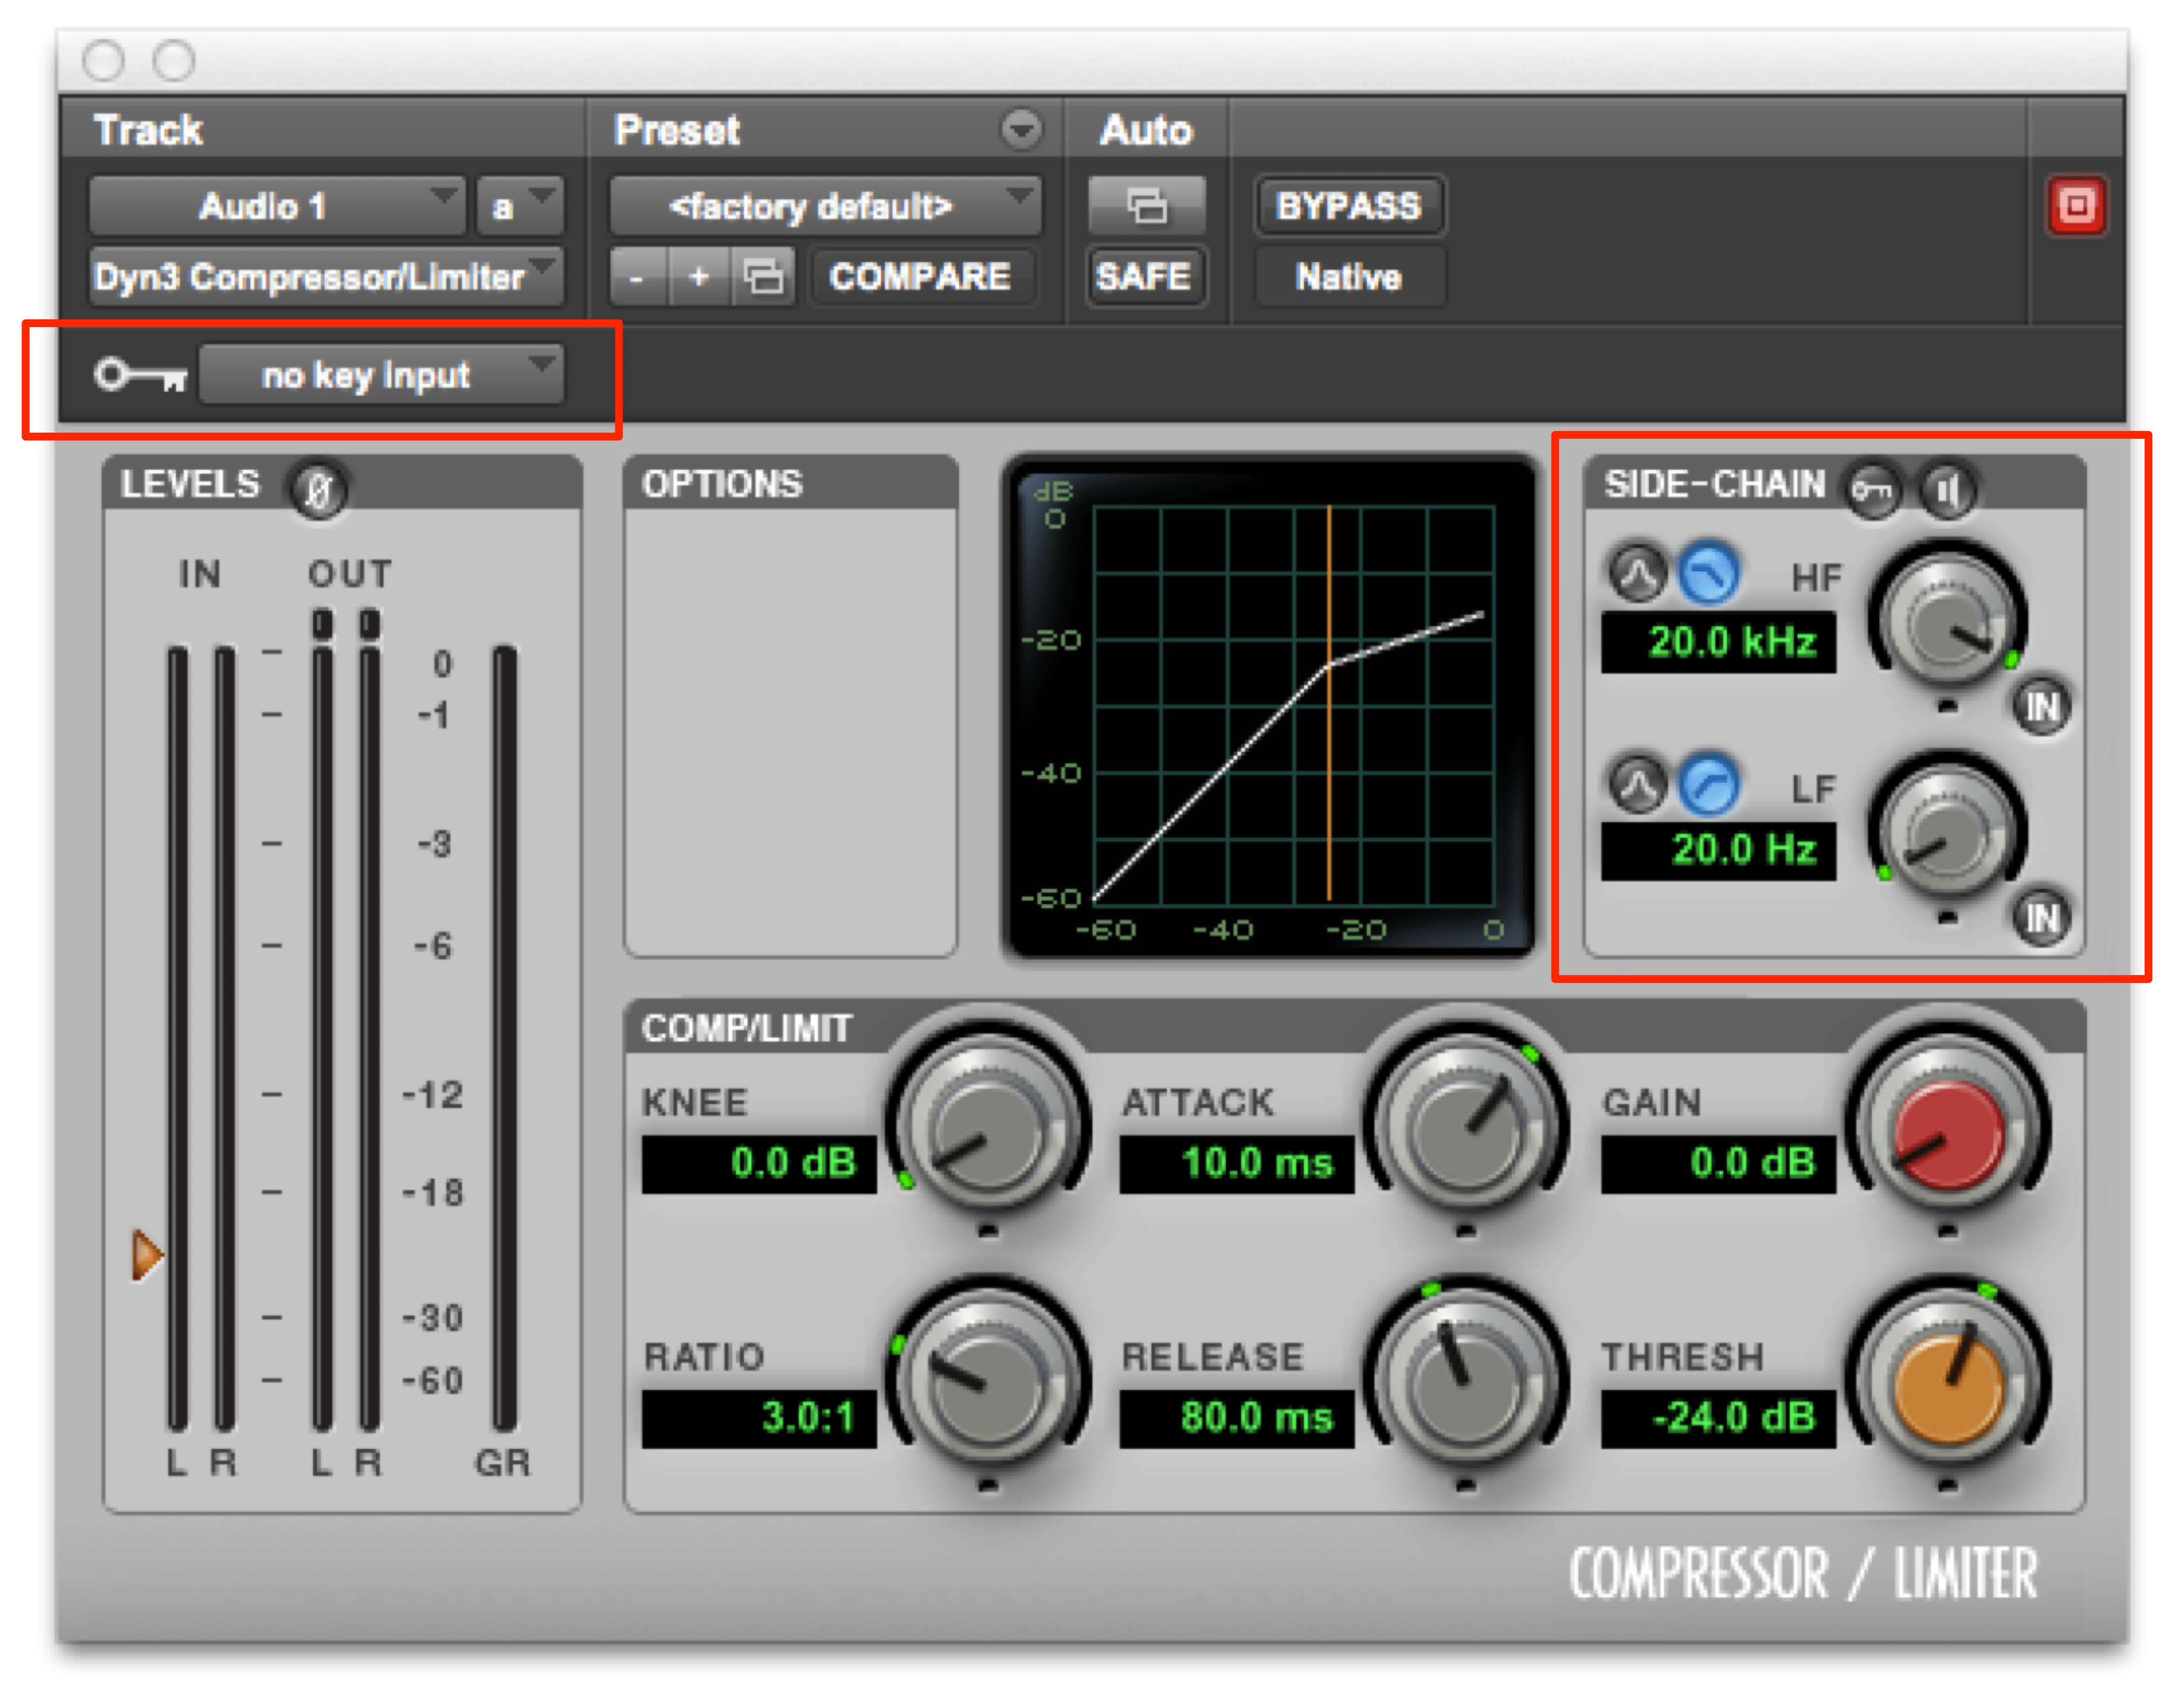Viewport: 2177px width, 1708px height.
Task: Open the factory default preset list
Action: tap(825, 206)
